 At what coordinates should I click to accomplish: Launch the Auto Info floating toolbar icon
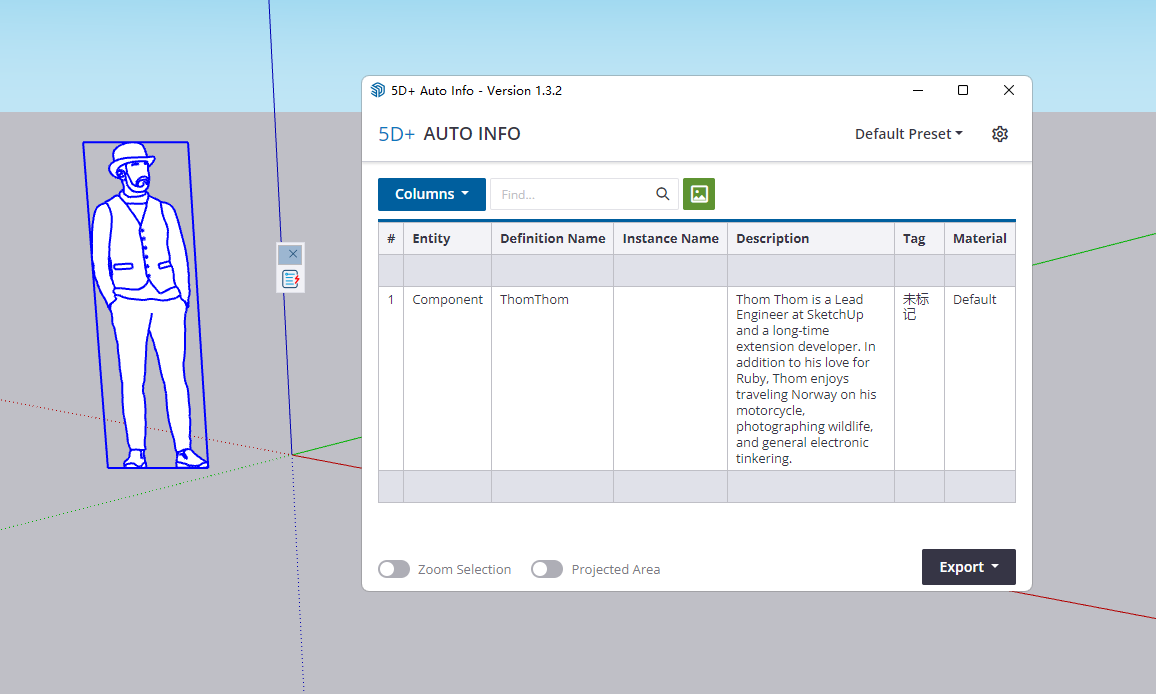point(290,279)
